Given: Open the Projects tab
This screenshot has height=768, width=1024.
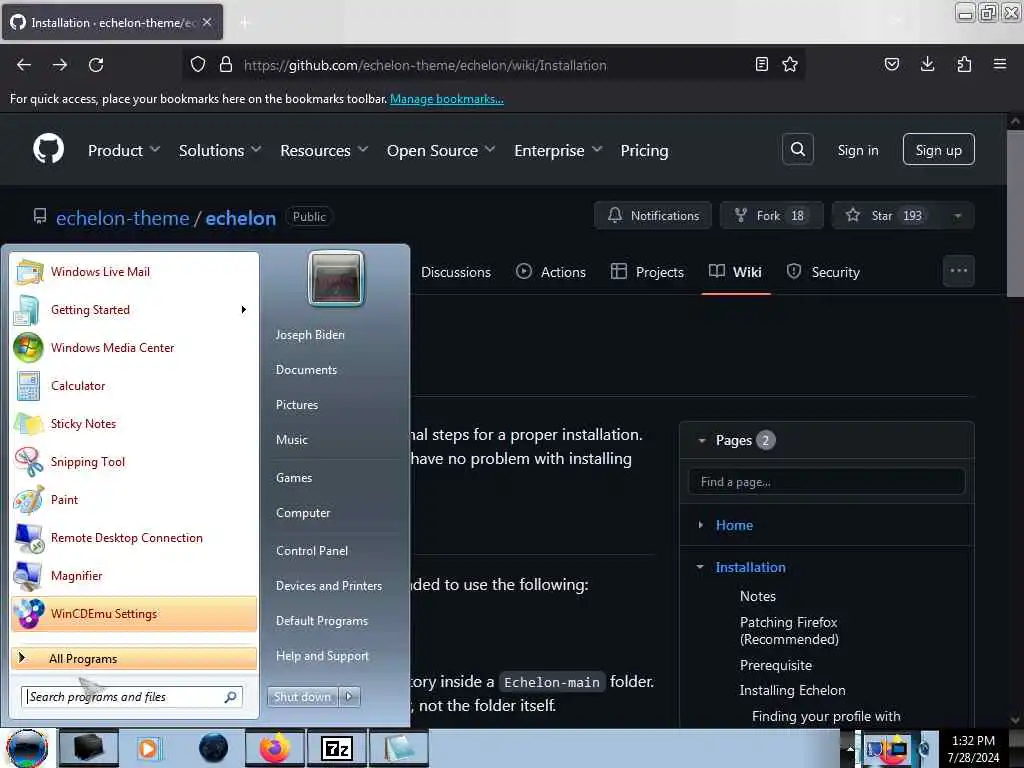Looking at the screenshot, I should [647, 272].
